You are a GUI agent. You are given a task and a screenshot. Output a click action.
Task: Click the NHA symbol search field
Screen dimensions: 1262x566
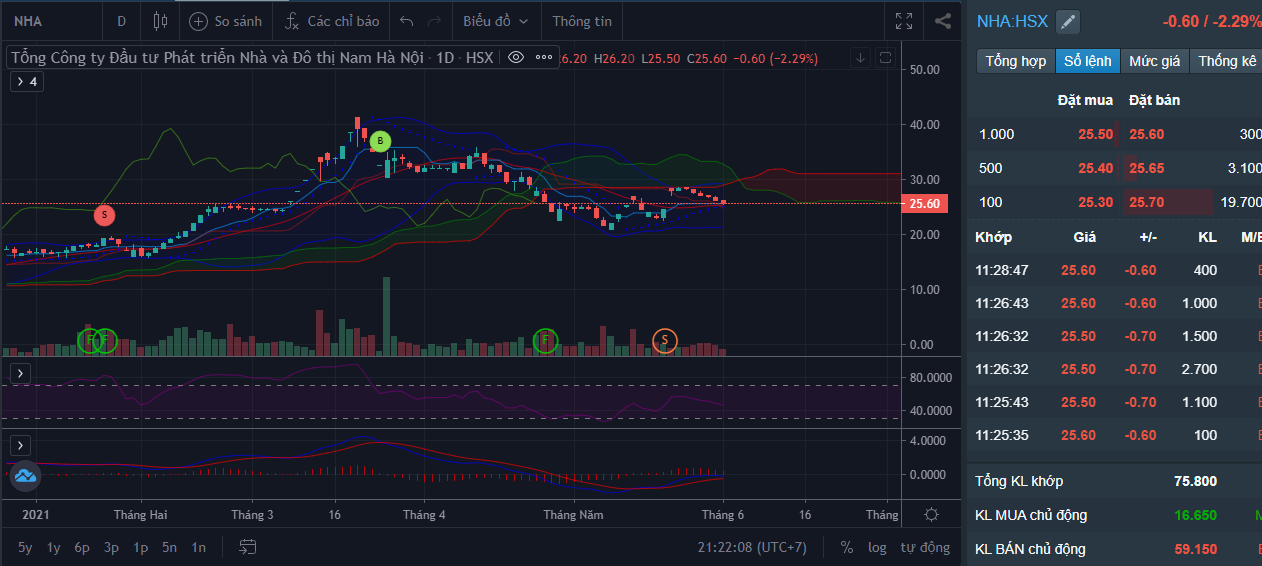[x=52, y=21]
